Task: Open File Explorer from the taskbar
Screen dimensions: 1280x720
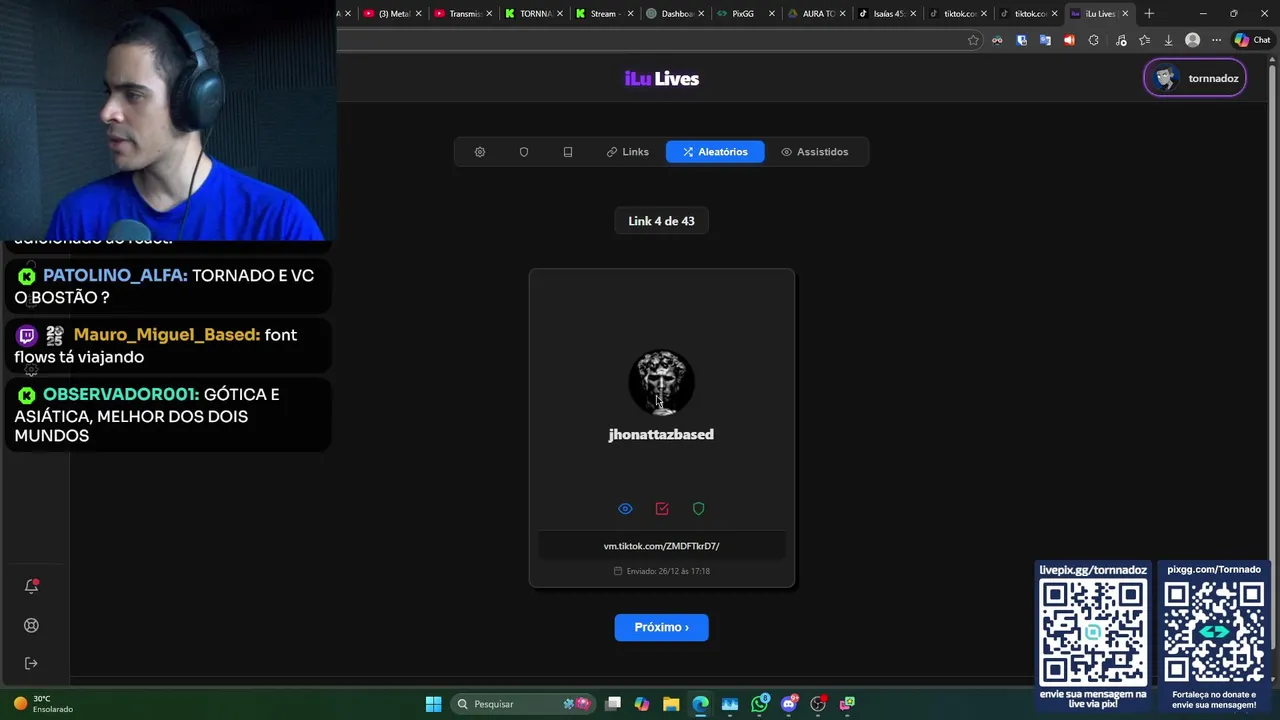Action: 671,704
